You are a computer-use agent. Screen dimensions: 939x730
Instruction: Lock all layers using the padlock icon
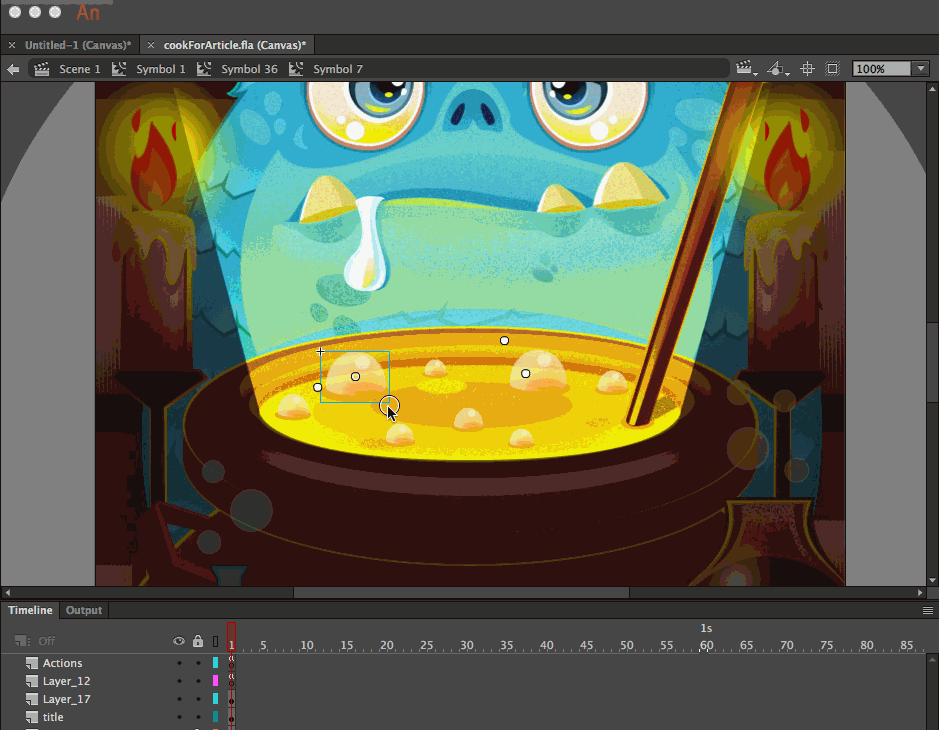[197, 641]
